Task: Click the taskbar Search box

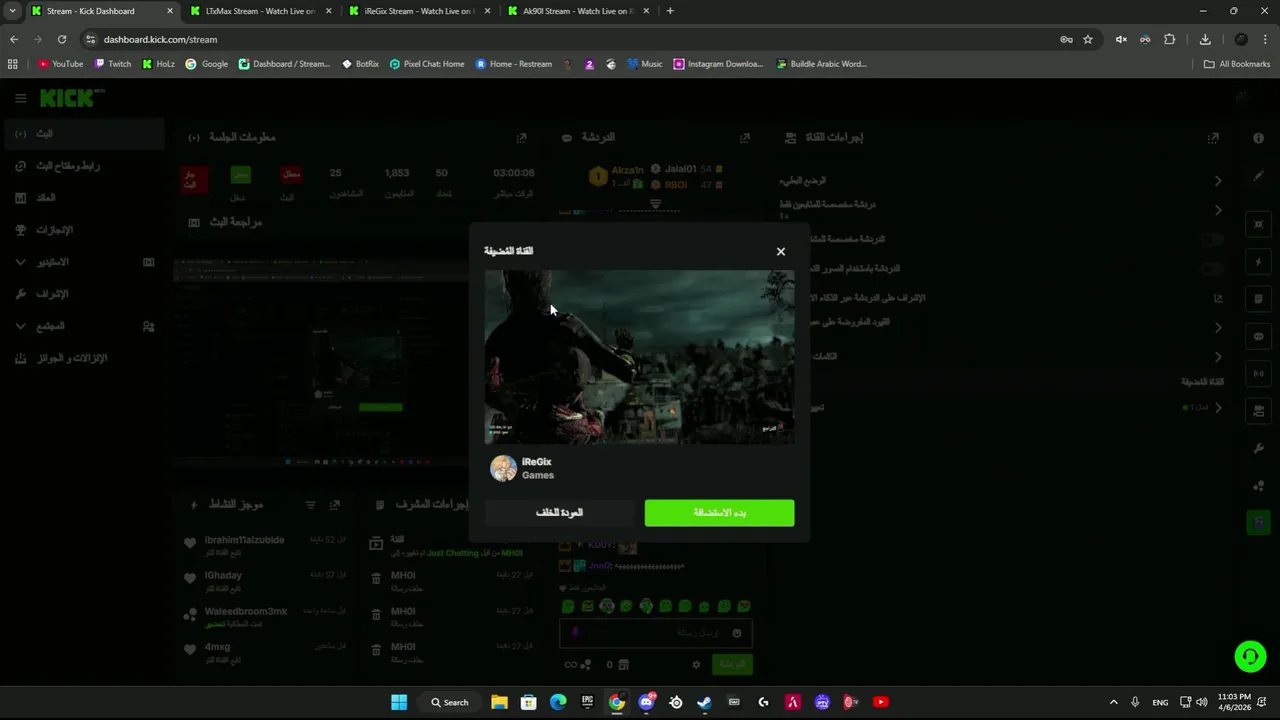Action: point(449,702)
